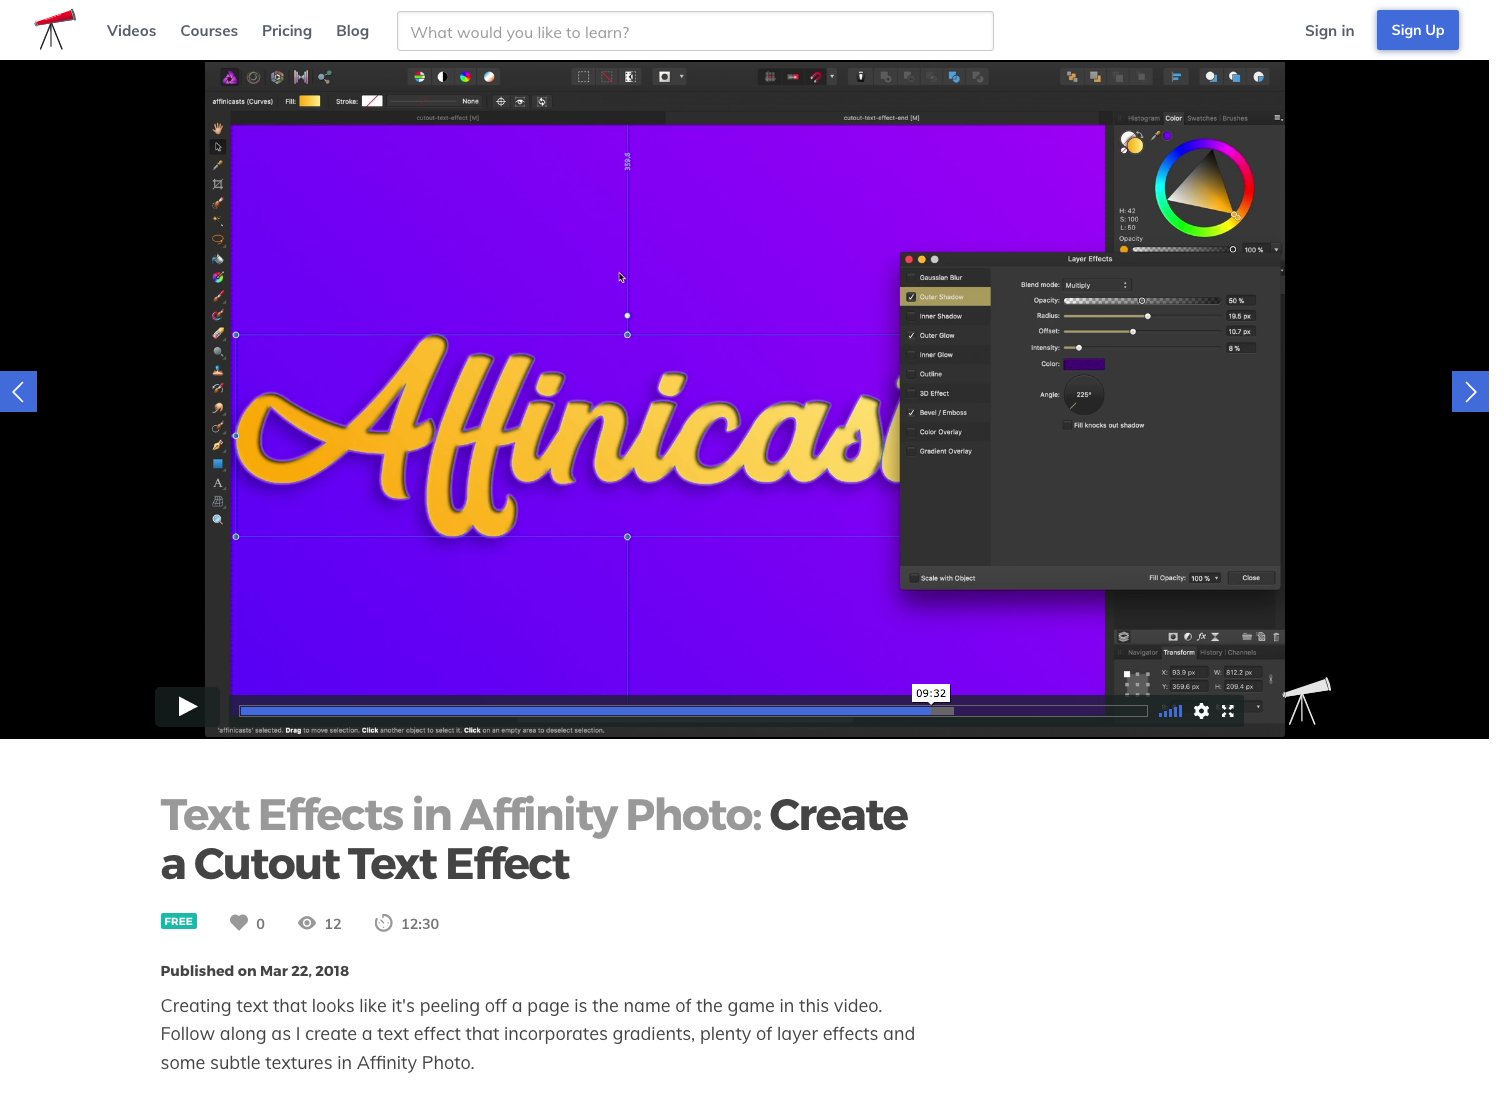This screenshot has width=1504, height=1105.
Task: Open the Blend mode dropdown set to Multiply
Action: (1096, 284)
